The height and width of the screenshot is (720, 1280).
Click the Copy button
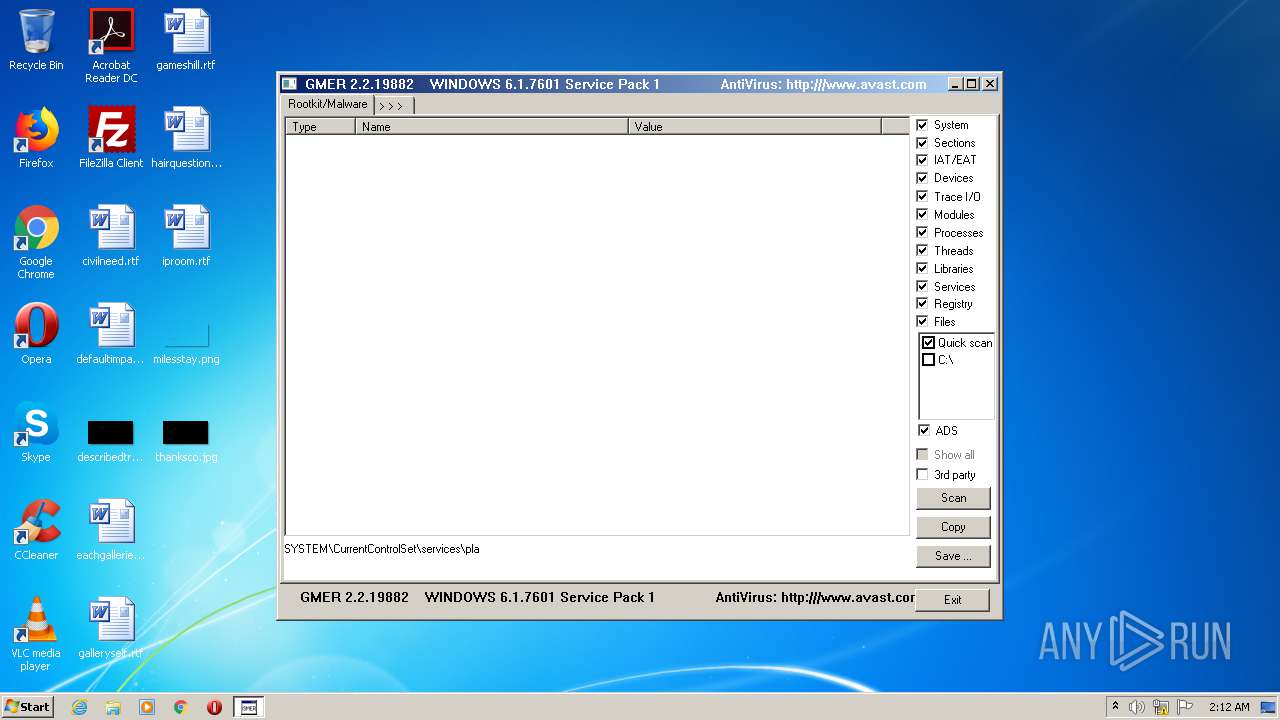pyautogui.click(x=953, y=527)
